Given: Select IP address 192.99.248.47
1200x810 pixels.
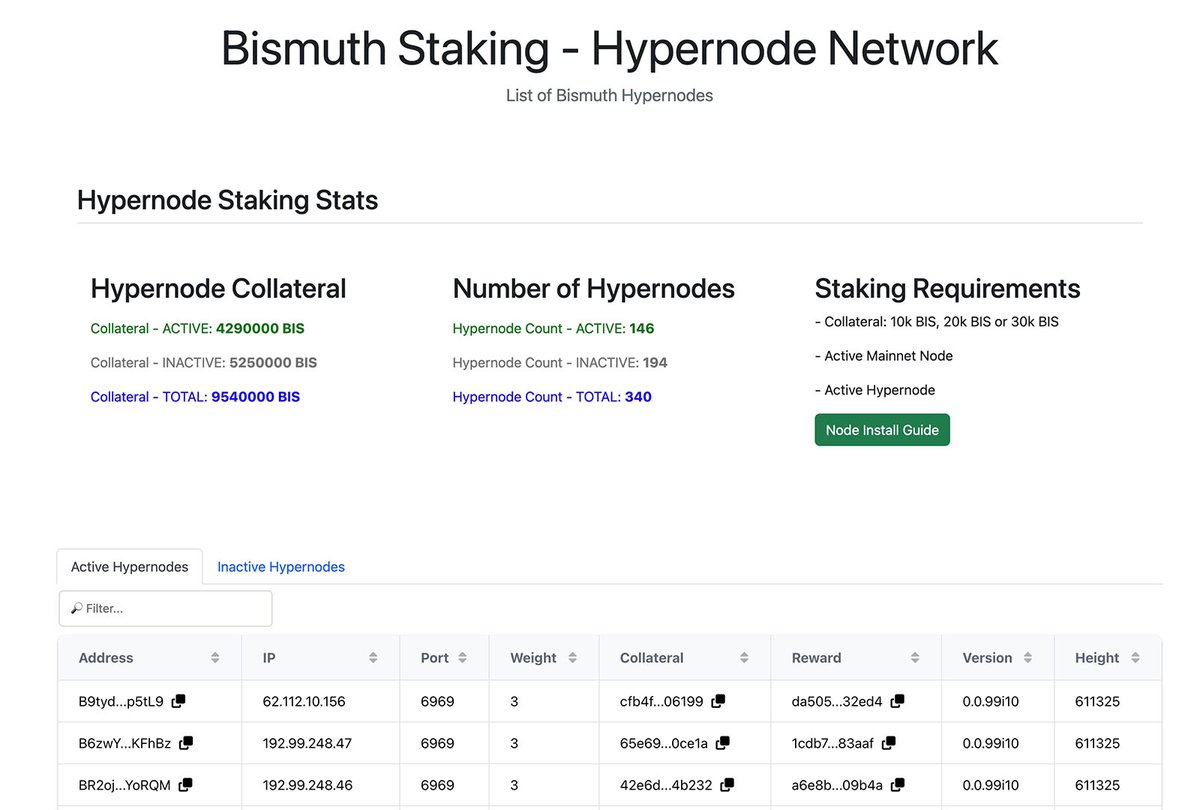Looking at the screenshot, I should pos(307,744).
